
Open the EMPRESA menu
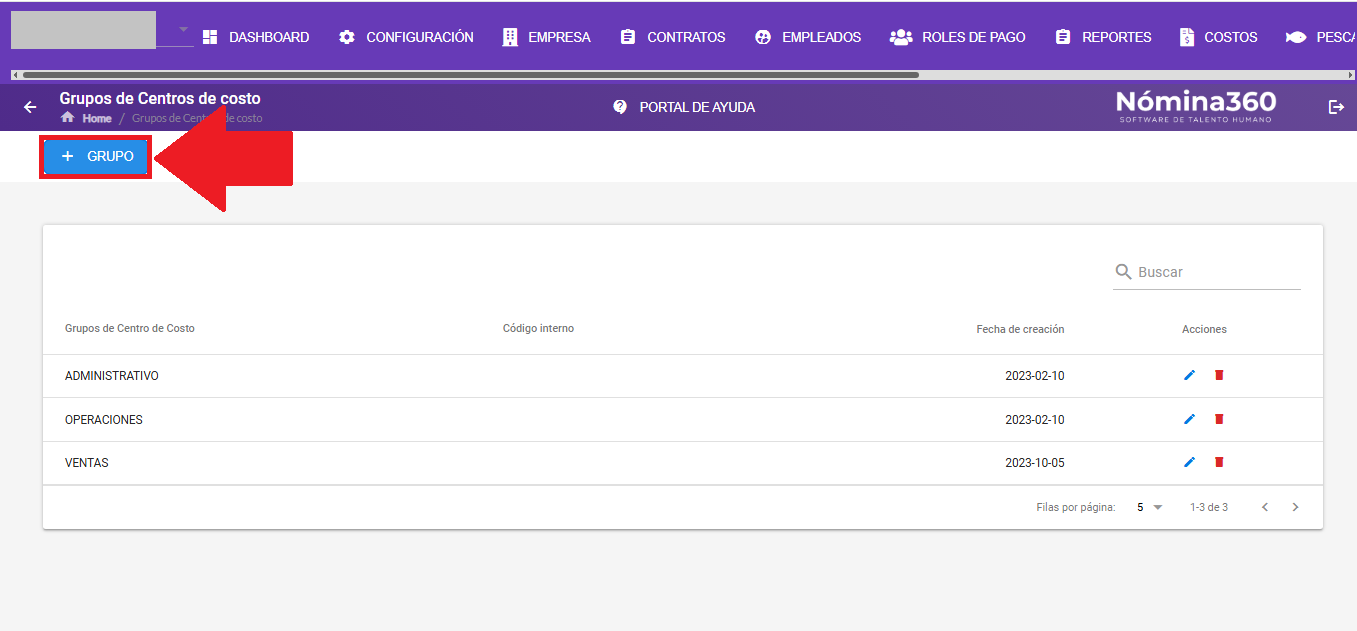546,37
